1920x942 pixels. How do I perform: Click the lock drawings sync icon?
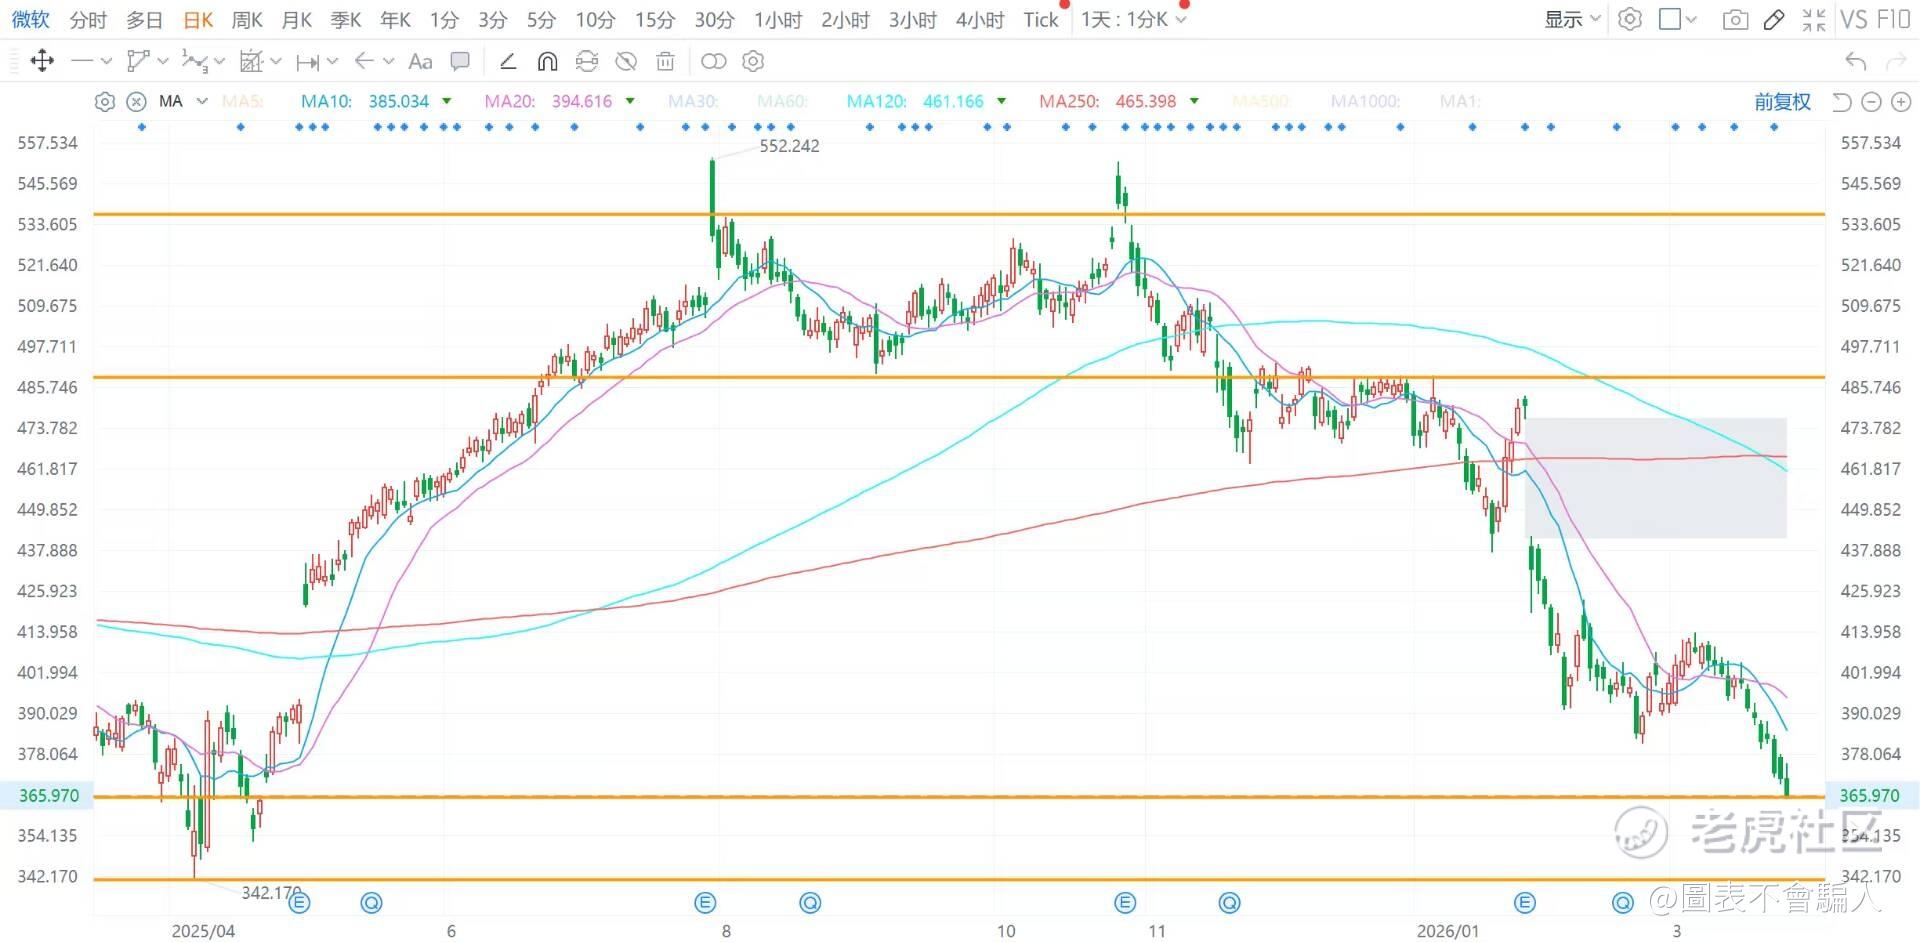(x=587, y=62)
